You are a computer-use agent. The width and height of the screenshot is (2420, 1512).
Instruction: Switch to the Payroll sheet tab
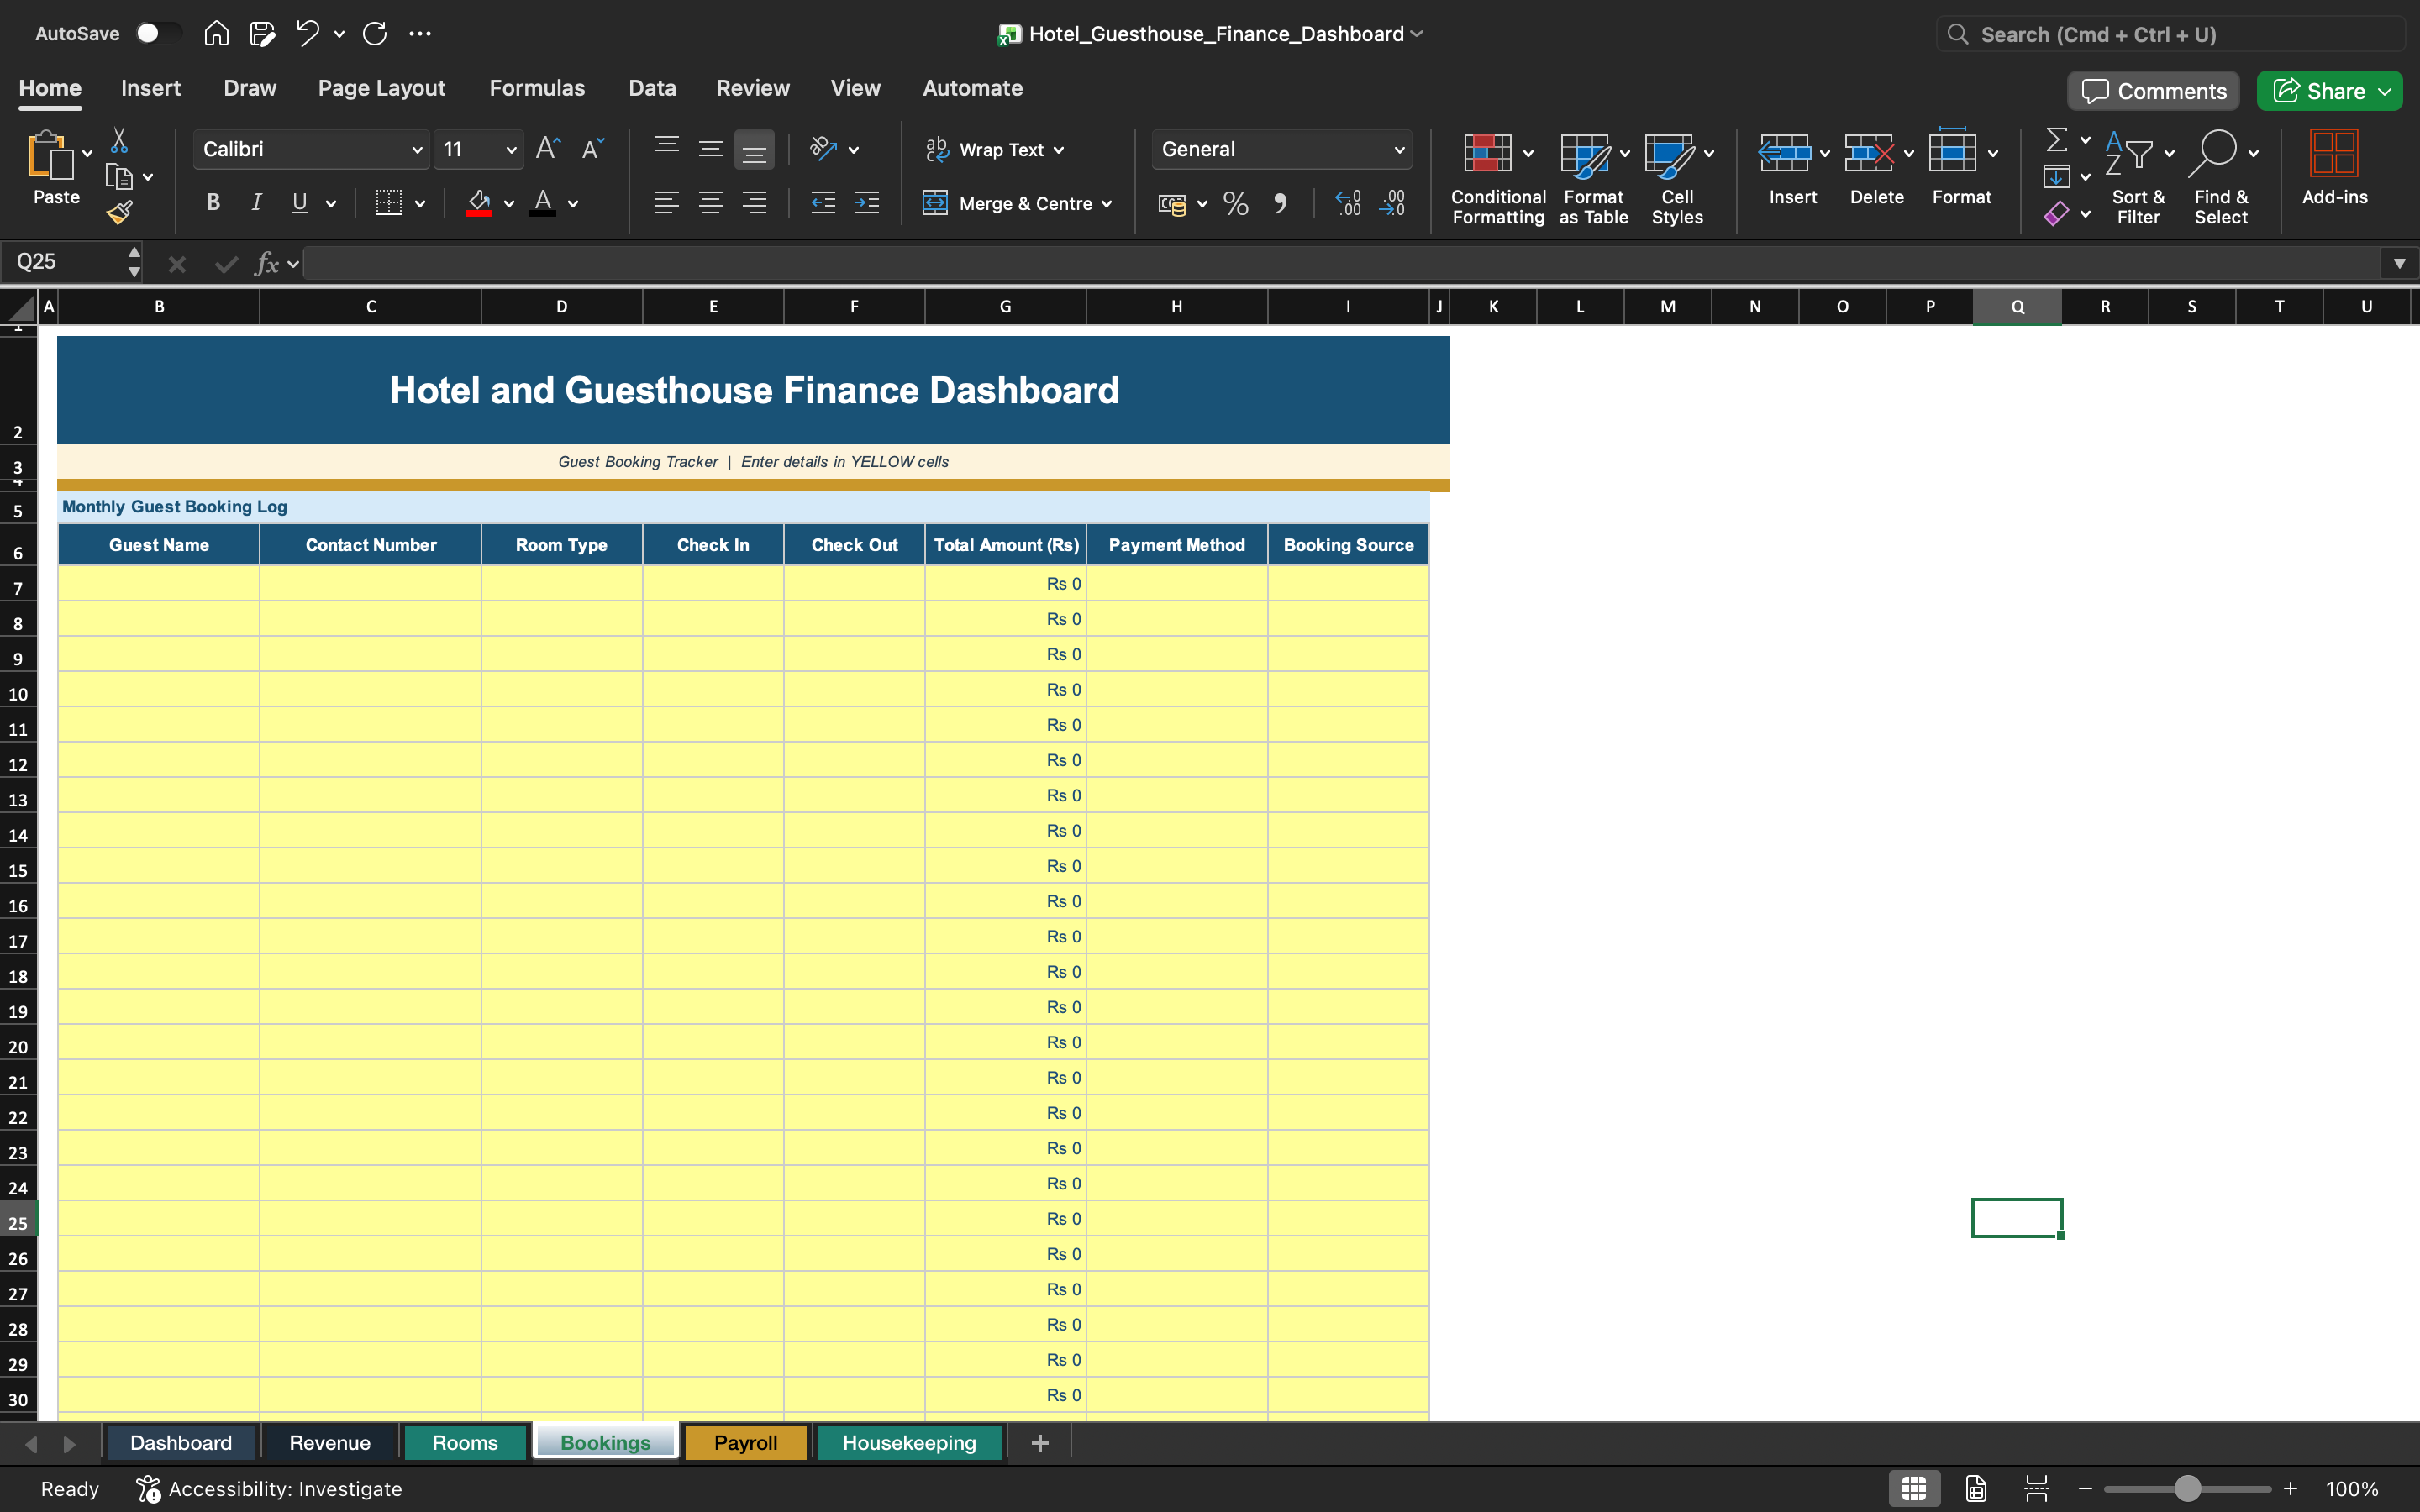click(745, 1442)
